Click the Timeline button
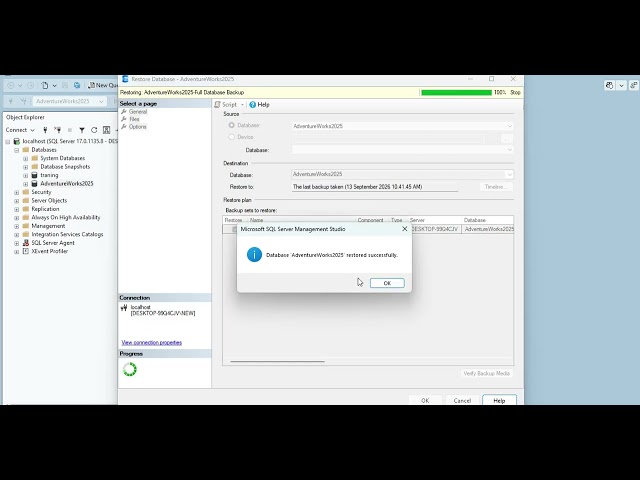Image resolution: width=640 pixels, height=480 pixels. pyautogui.click(x=496, y=187)
